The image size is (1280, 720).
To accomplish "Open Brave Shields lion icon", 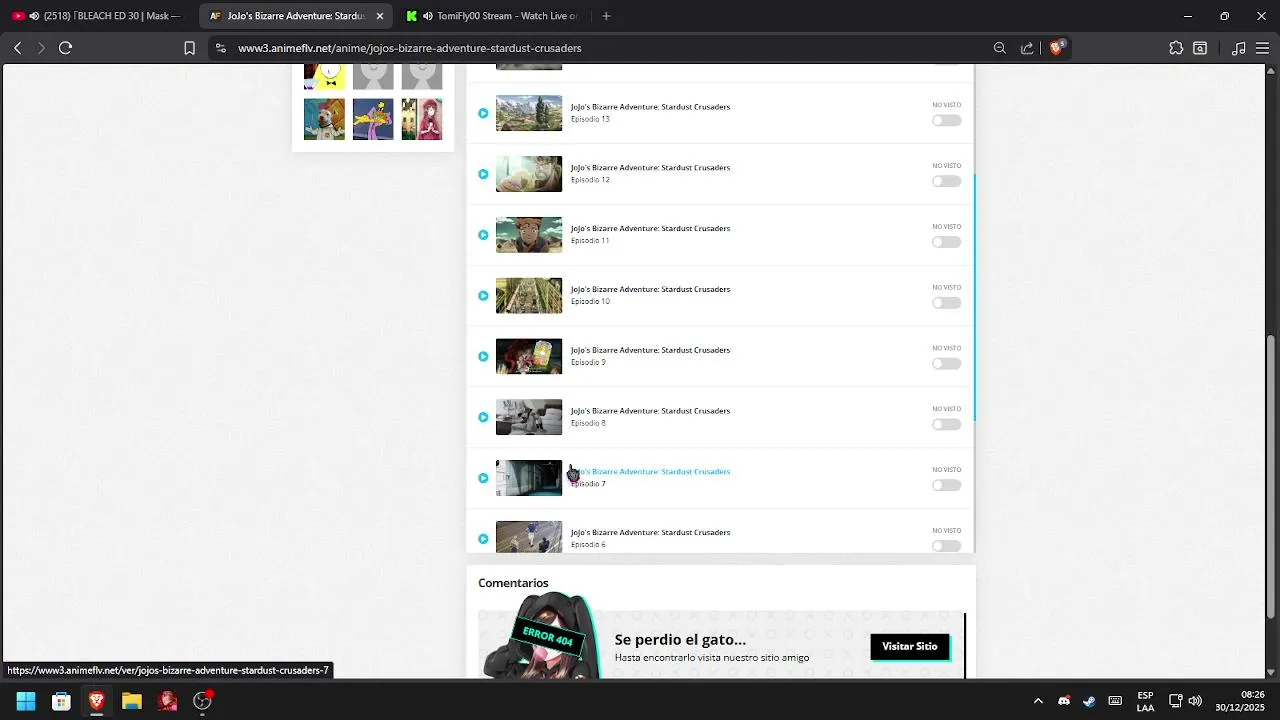I will 1056,48.
